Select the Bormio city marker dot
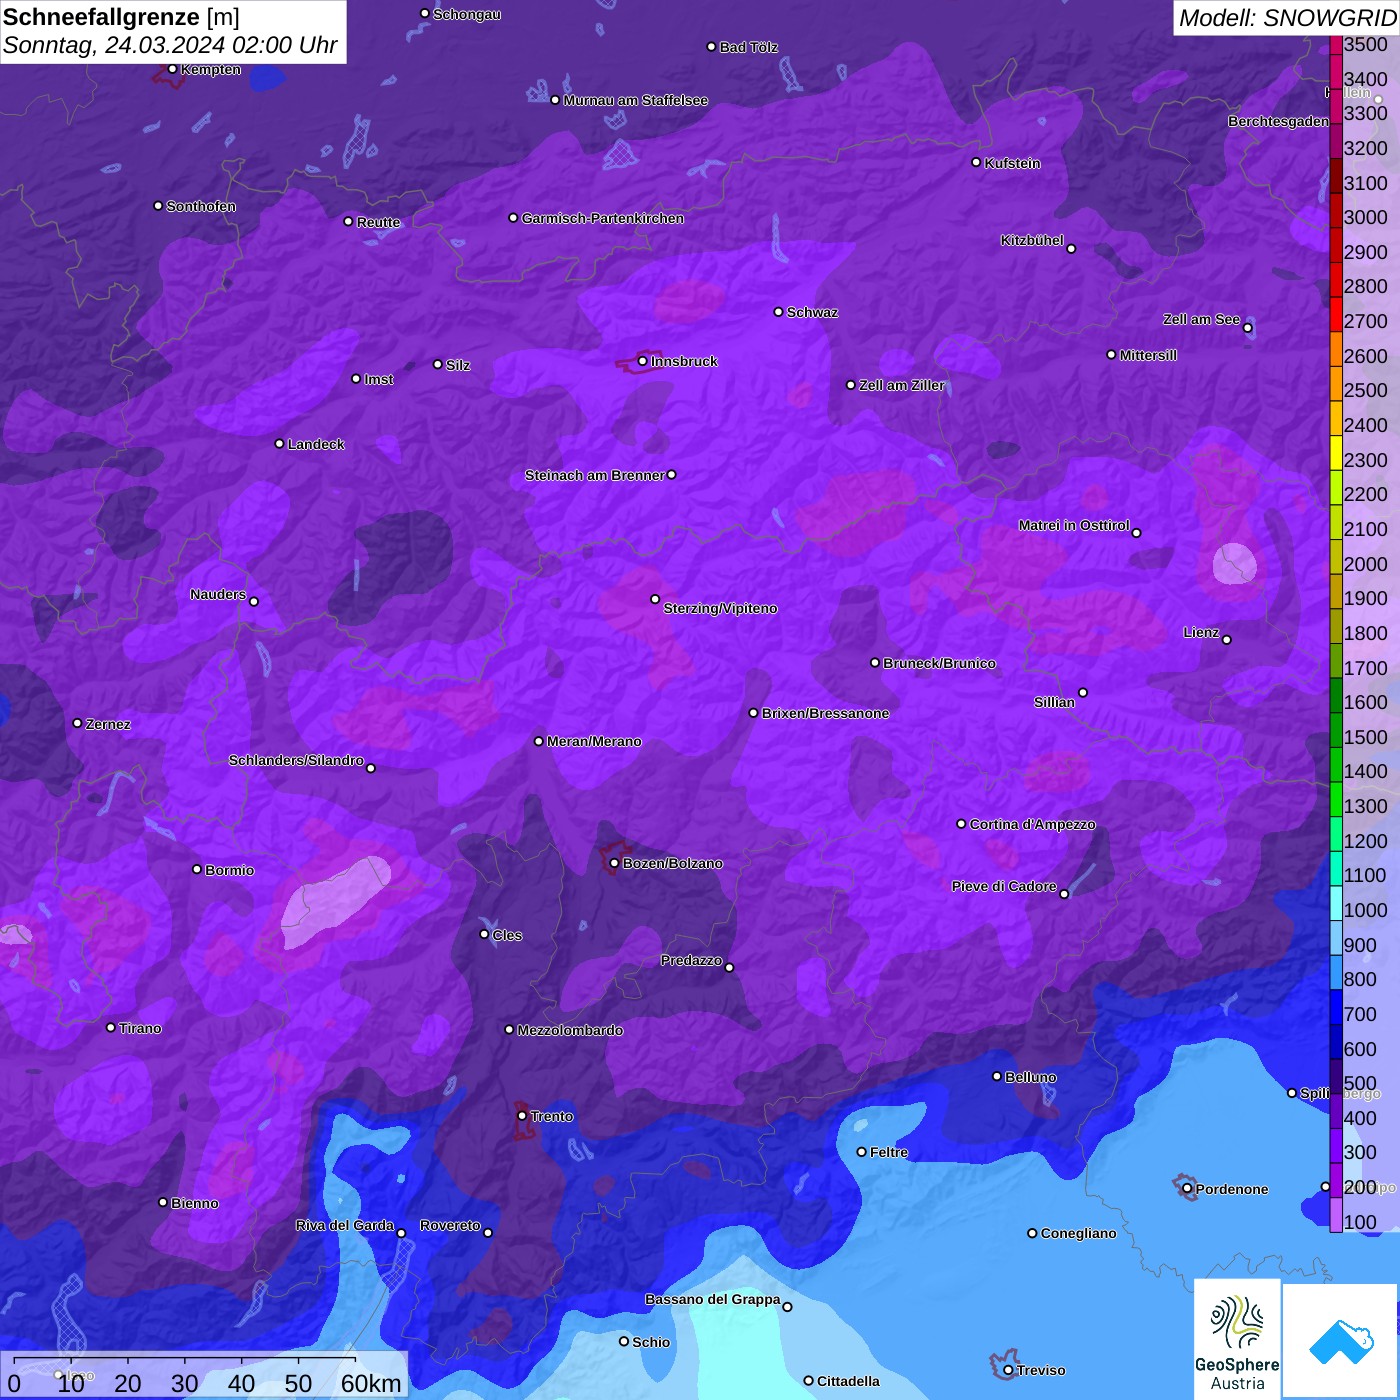 coord(197,869)
